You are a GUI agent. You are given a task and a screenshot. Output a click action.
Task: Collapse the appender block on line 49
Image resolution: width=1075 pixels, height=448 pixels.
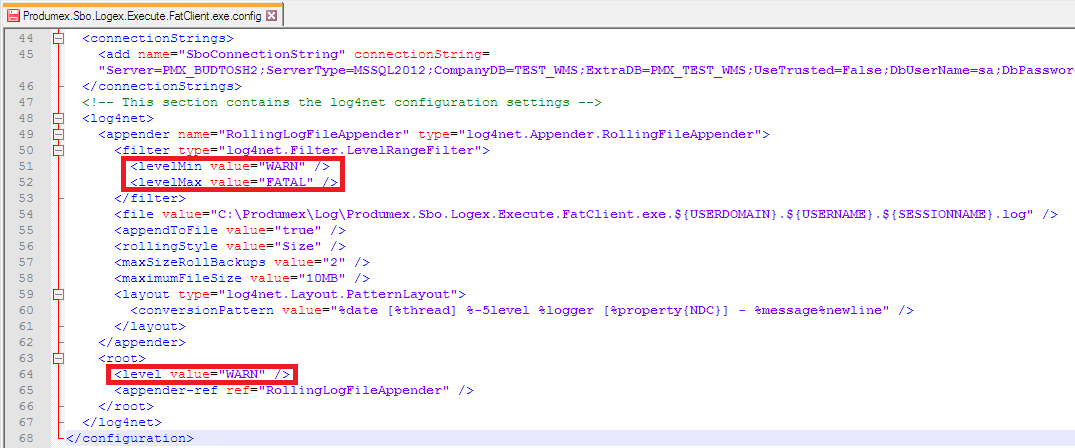coord(58,134)
